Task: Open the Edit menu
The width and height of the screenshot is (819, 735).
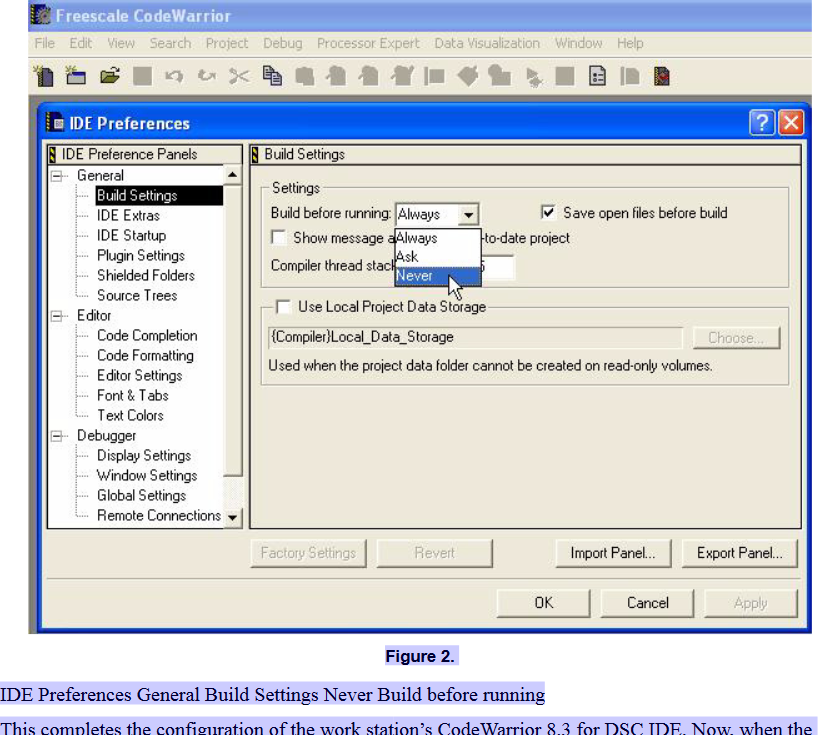Action: pyautogui.click(x=80, y=43)
